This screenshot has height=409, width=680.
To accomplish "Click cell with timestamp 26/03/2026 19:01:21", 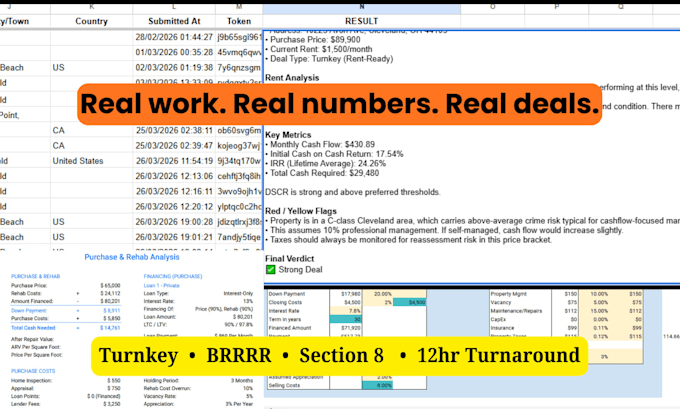I will click(x=174, y=237).
